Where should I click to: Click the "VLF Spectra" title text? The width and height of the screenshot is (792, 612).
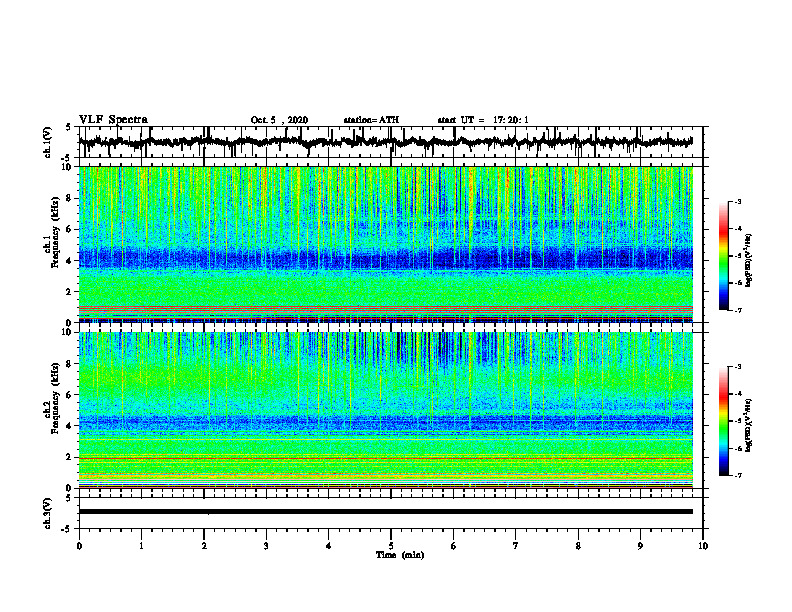(113, 120)
